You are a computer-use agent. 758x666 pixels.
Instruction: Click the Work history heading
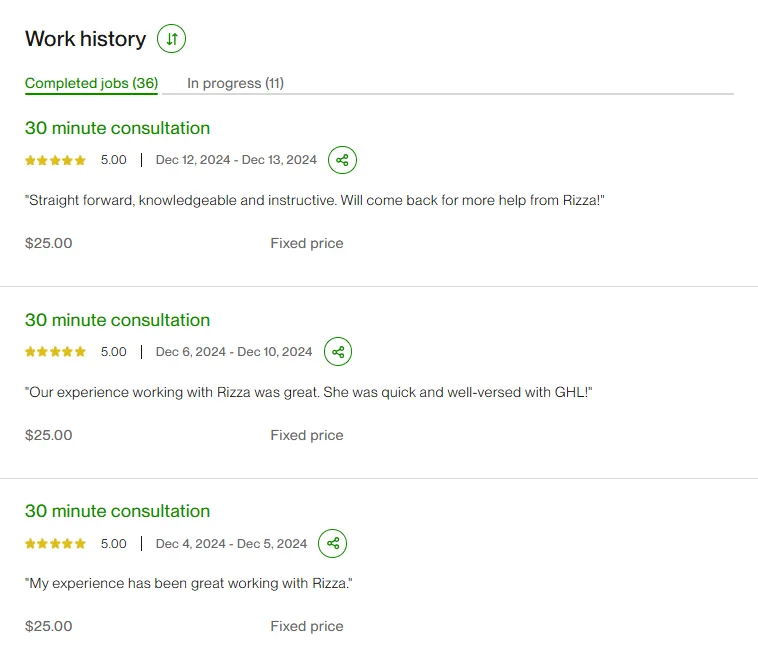coord(85,39)
